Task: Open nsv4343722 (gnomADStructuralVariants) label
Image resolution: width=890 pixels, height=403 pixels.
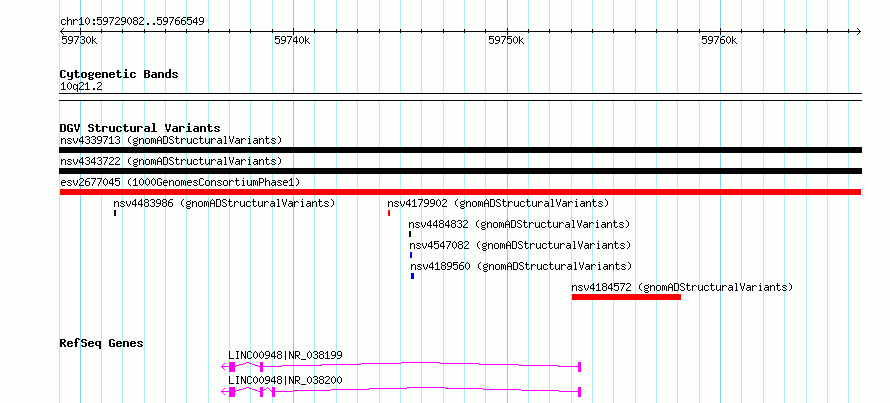Action: (171, 161)
